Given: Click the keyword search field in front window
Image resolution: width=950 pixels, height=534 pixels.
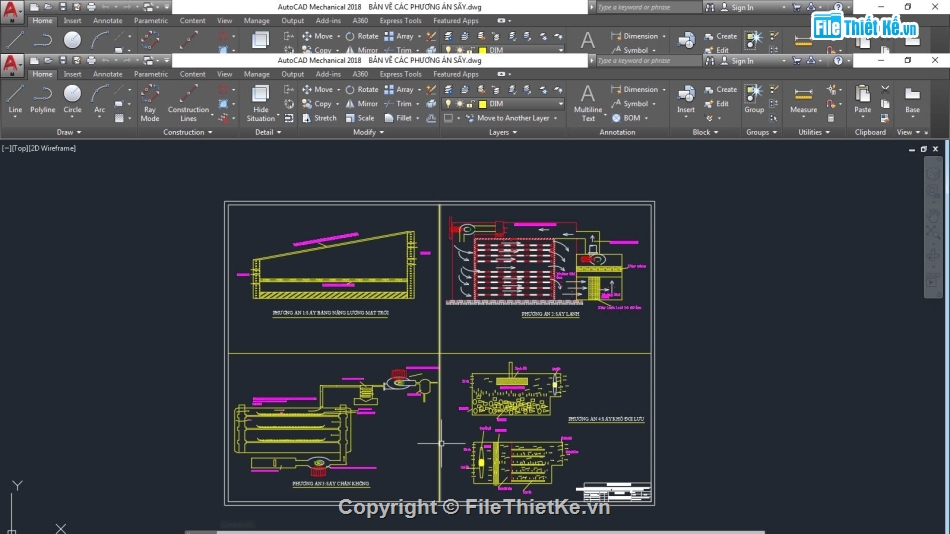Looking at the screenshot, I should click(x=648, y=61).
